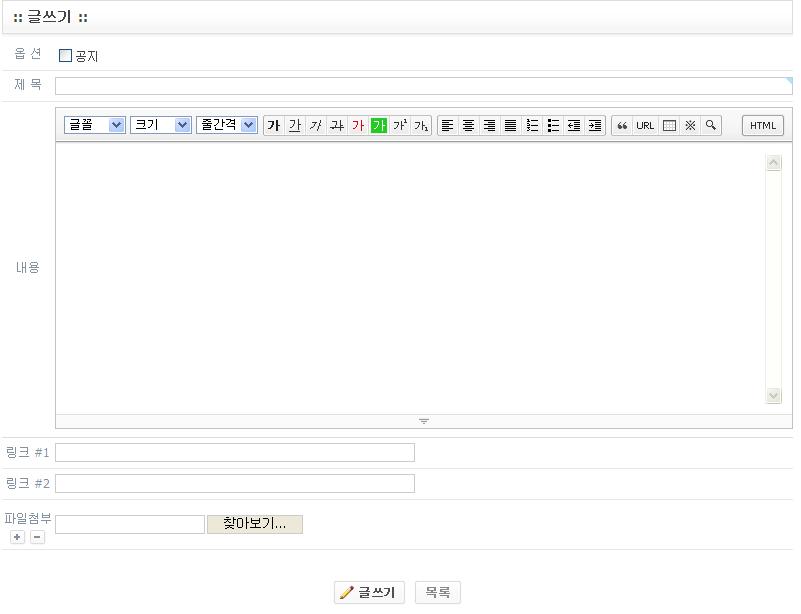Apply italic text formatting
This screenshot has width=801, height=614.
coord(315,126)
